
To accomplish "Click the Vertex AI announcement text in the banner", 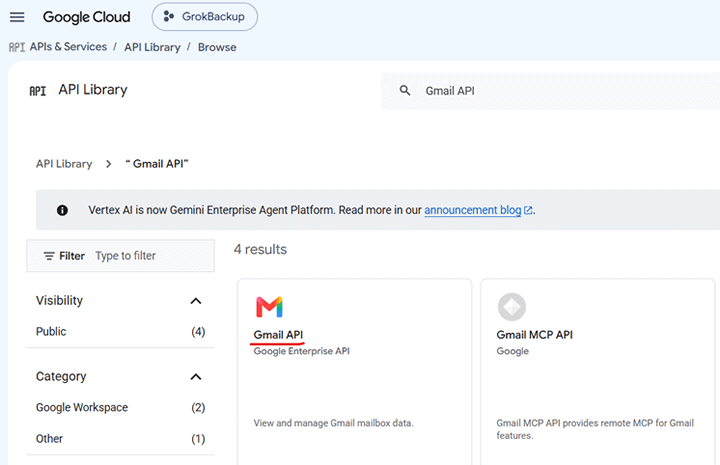I will coord(255,210).
